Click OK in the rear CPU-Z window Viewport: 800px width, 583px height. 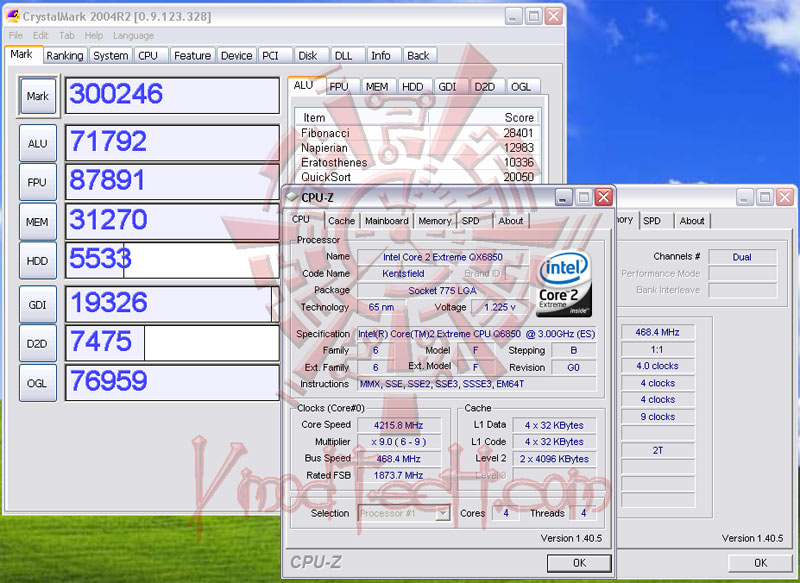(x=761, y=563)
